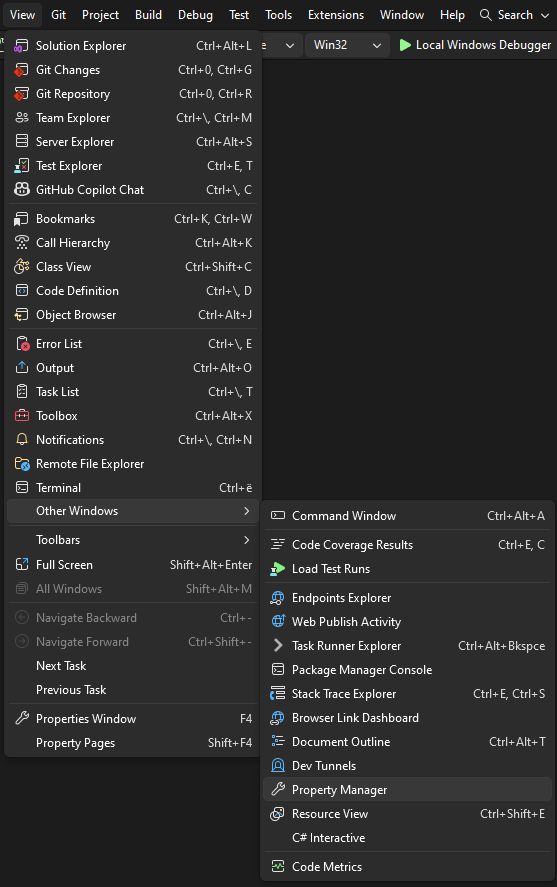Click the Document Outline icon
557x887 pixels.
(x=278, y=742)
